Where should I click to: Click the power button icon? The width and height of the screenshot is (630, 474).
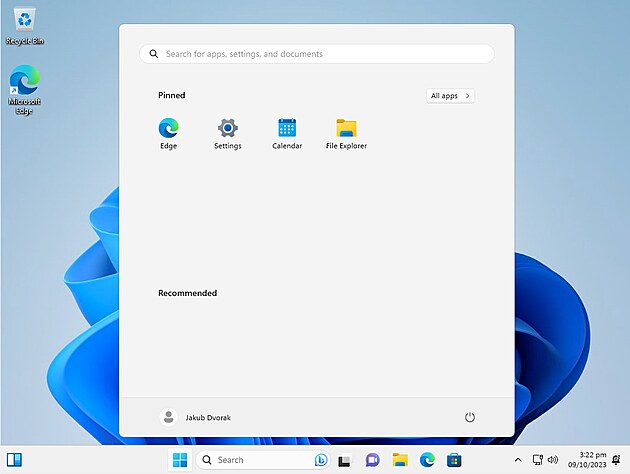tap(470, 417)
